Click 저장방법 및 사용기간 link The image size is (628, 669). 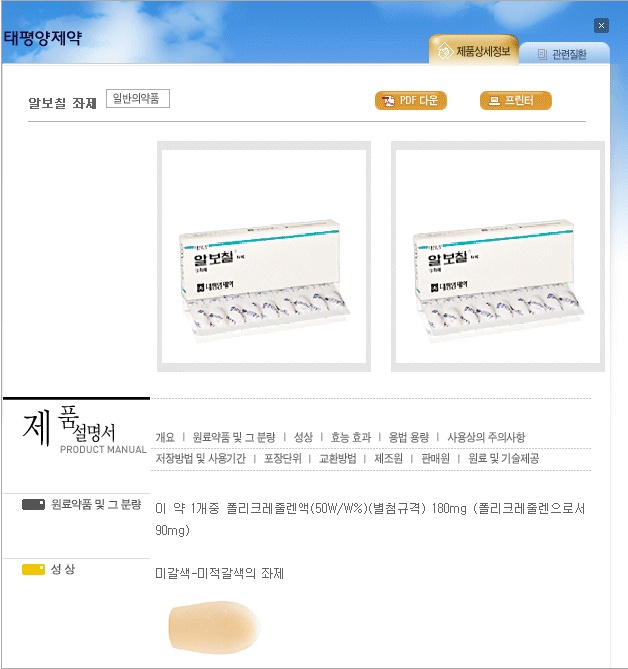click(199, 458)
